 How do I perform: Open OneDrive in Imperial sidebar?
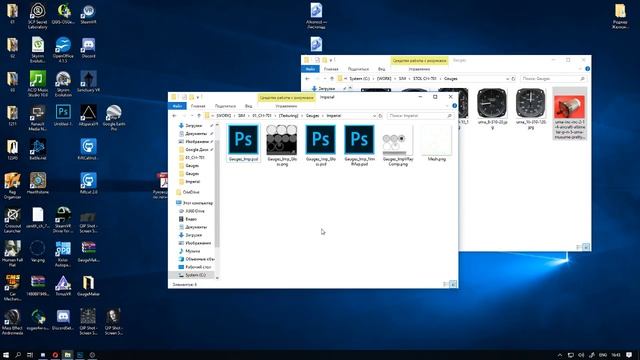pyautogui.click(x=191, y=192)
